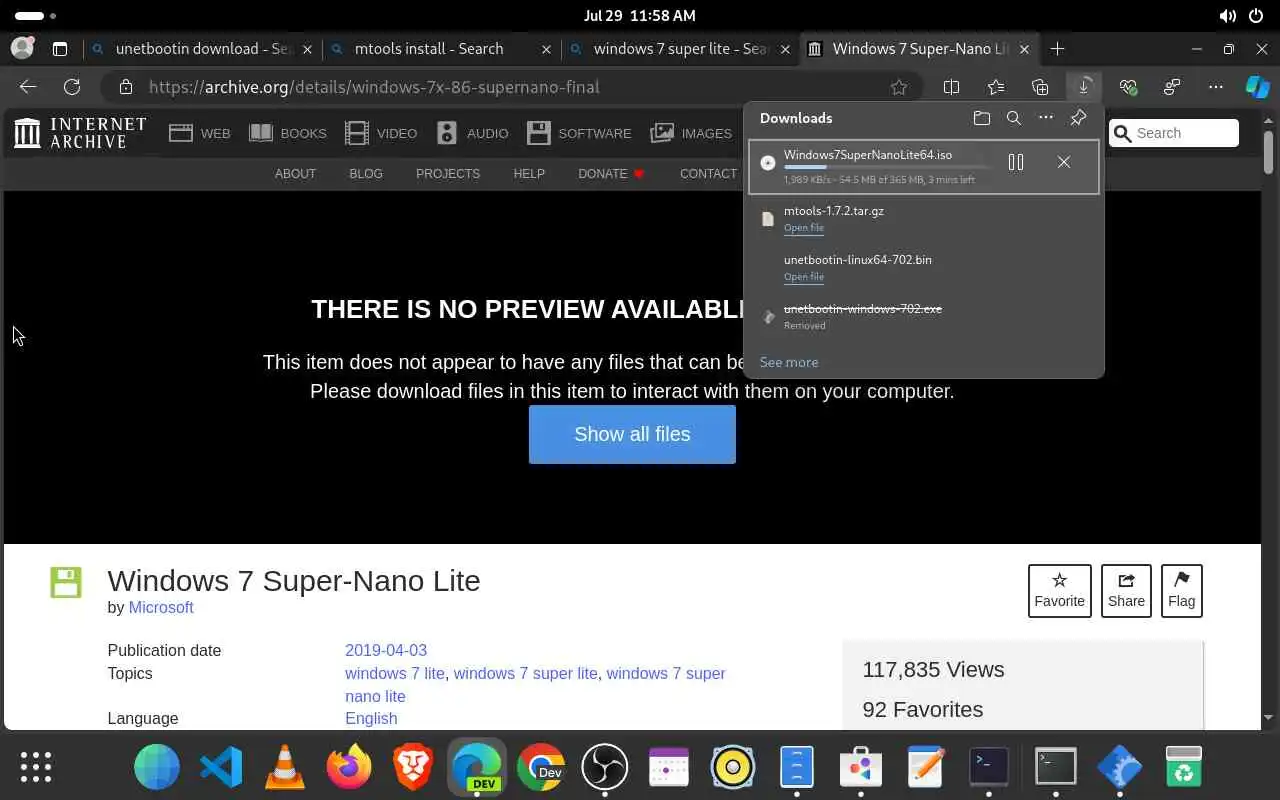The width and height of the screenshot is (1280, 800).
Task: Close the unetbootin download tab
Action: pyautogui.click(x=307, y=48)
